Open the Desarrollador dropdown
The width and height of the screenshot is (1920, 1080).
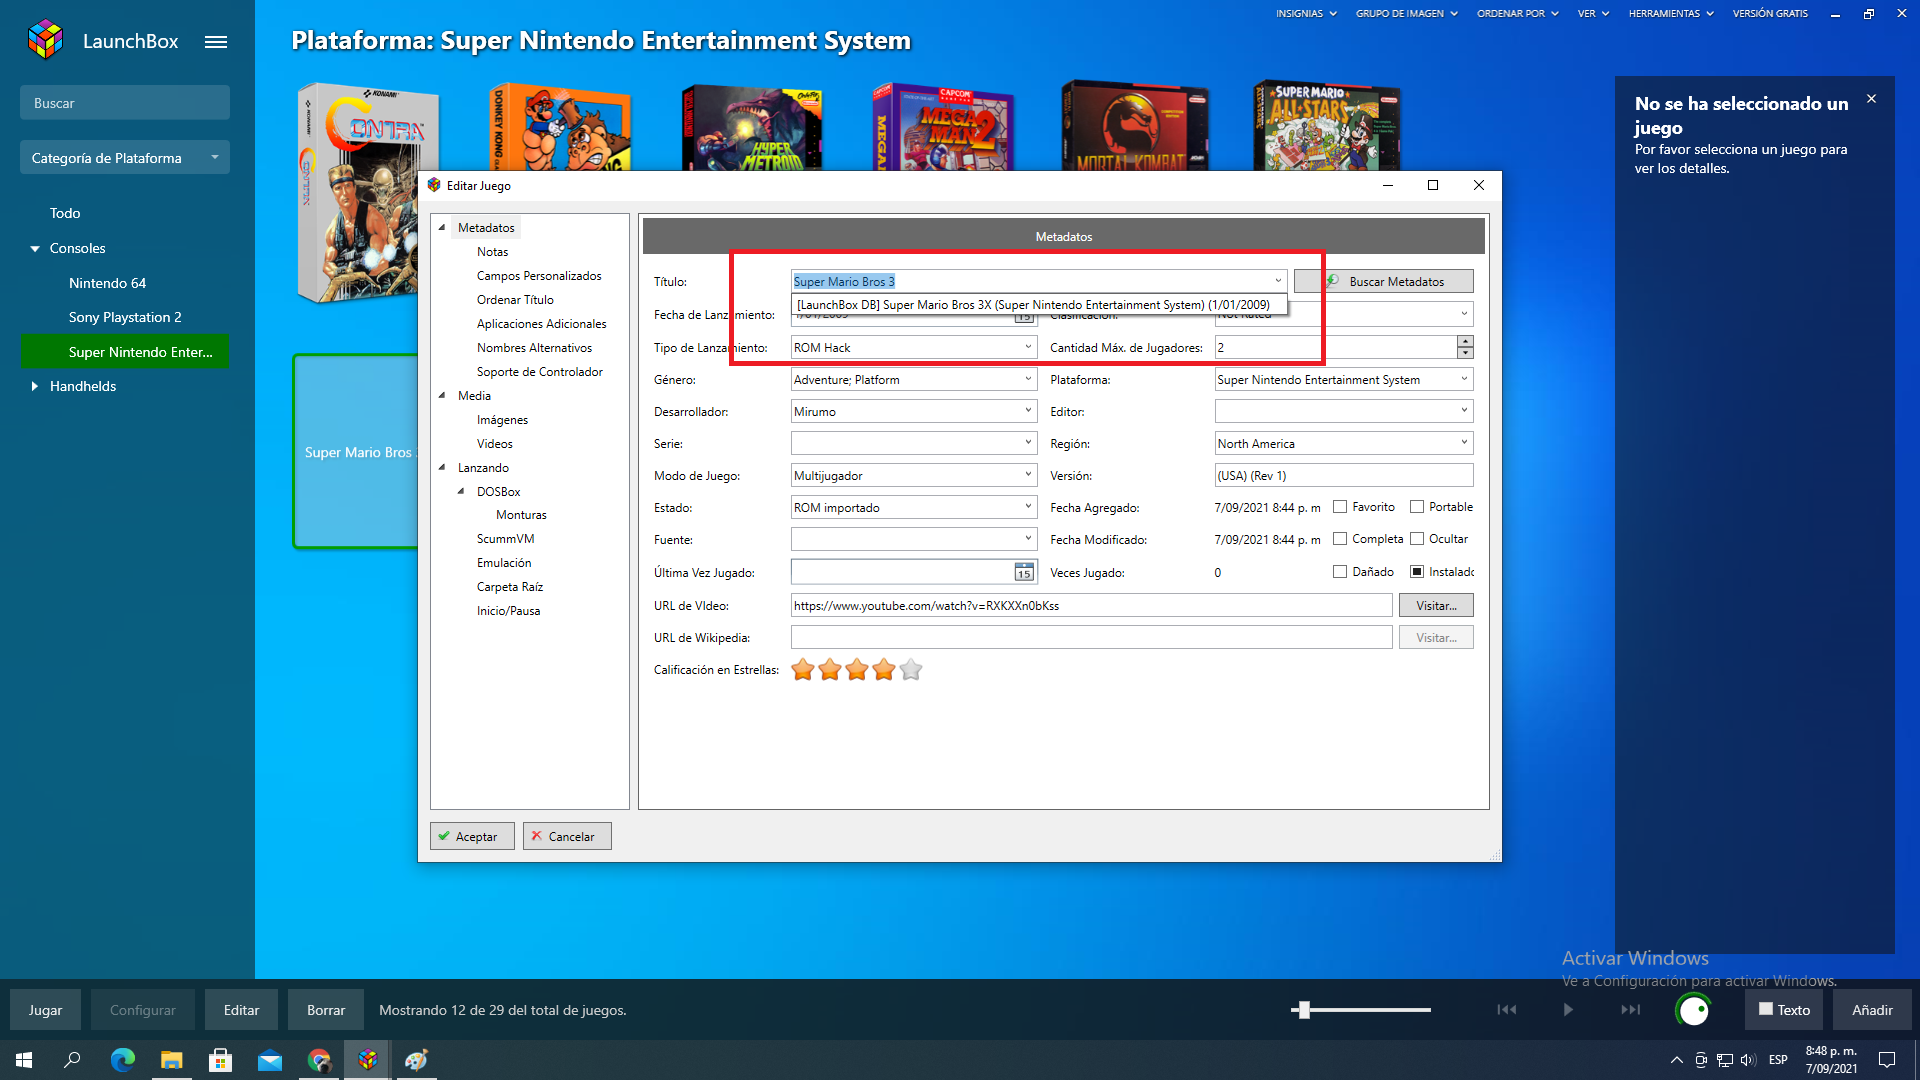[1028, 411]
